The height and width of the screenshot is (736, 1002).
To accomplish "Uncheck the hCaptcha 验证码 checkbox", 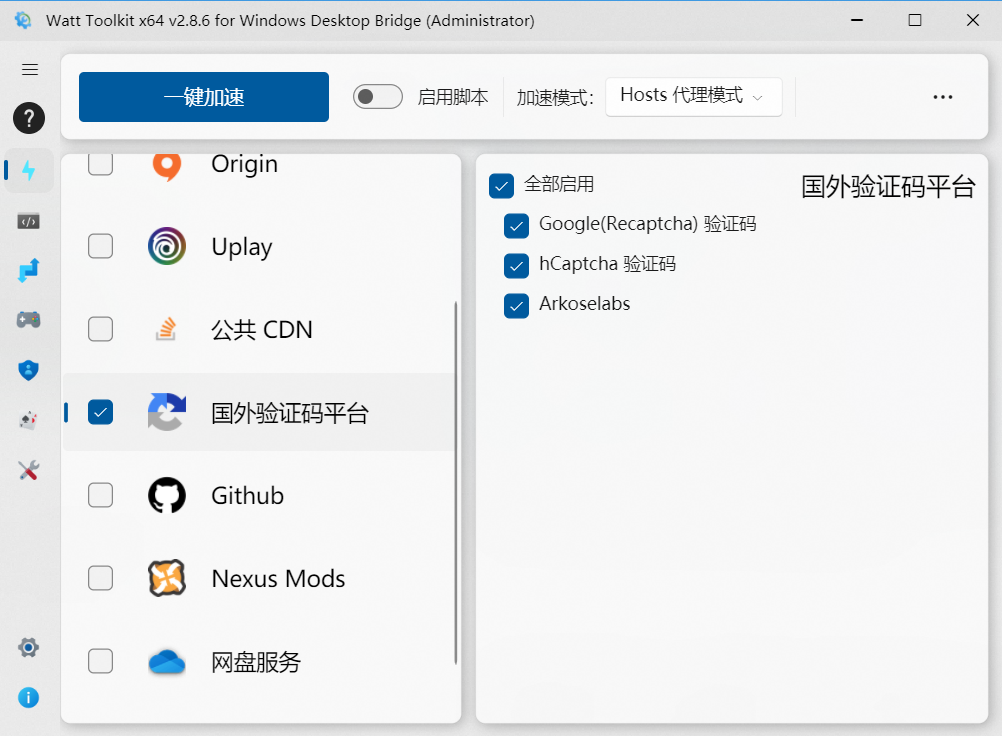I will [516, 266].
